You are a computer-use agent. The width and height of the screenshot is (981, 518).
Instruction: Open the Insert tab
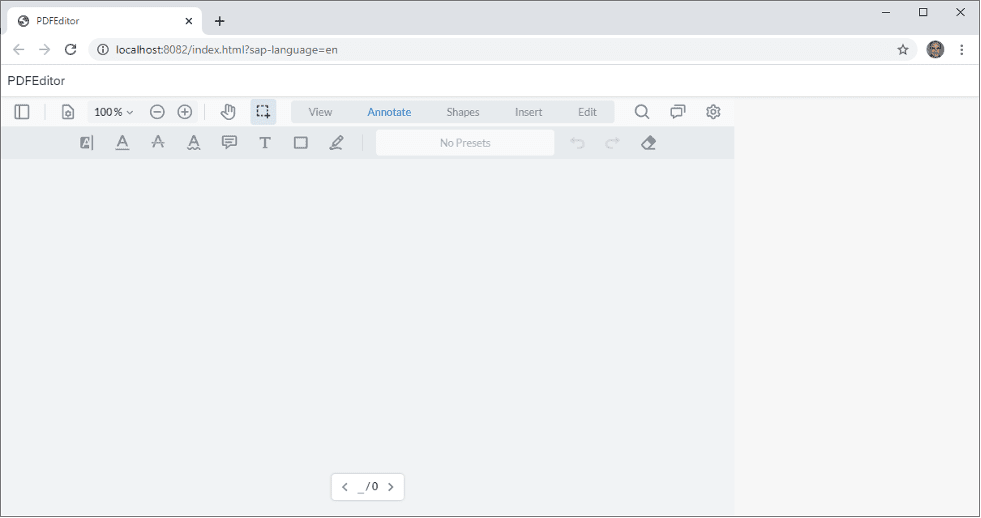click(x=528, y=112)
